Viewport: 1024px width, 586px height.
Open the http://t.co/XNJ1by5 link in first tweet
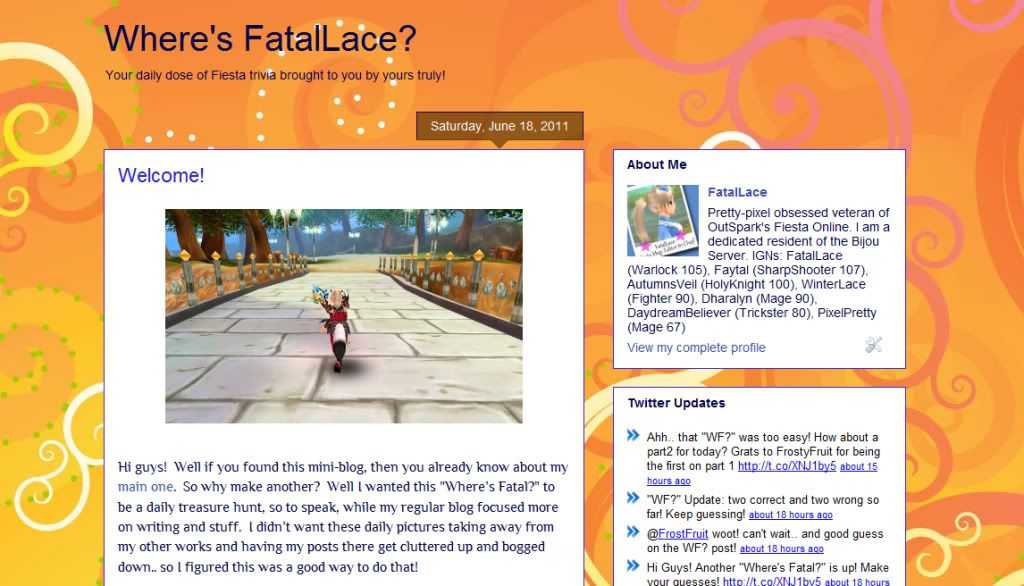tap(787, 466)
